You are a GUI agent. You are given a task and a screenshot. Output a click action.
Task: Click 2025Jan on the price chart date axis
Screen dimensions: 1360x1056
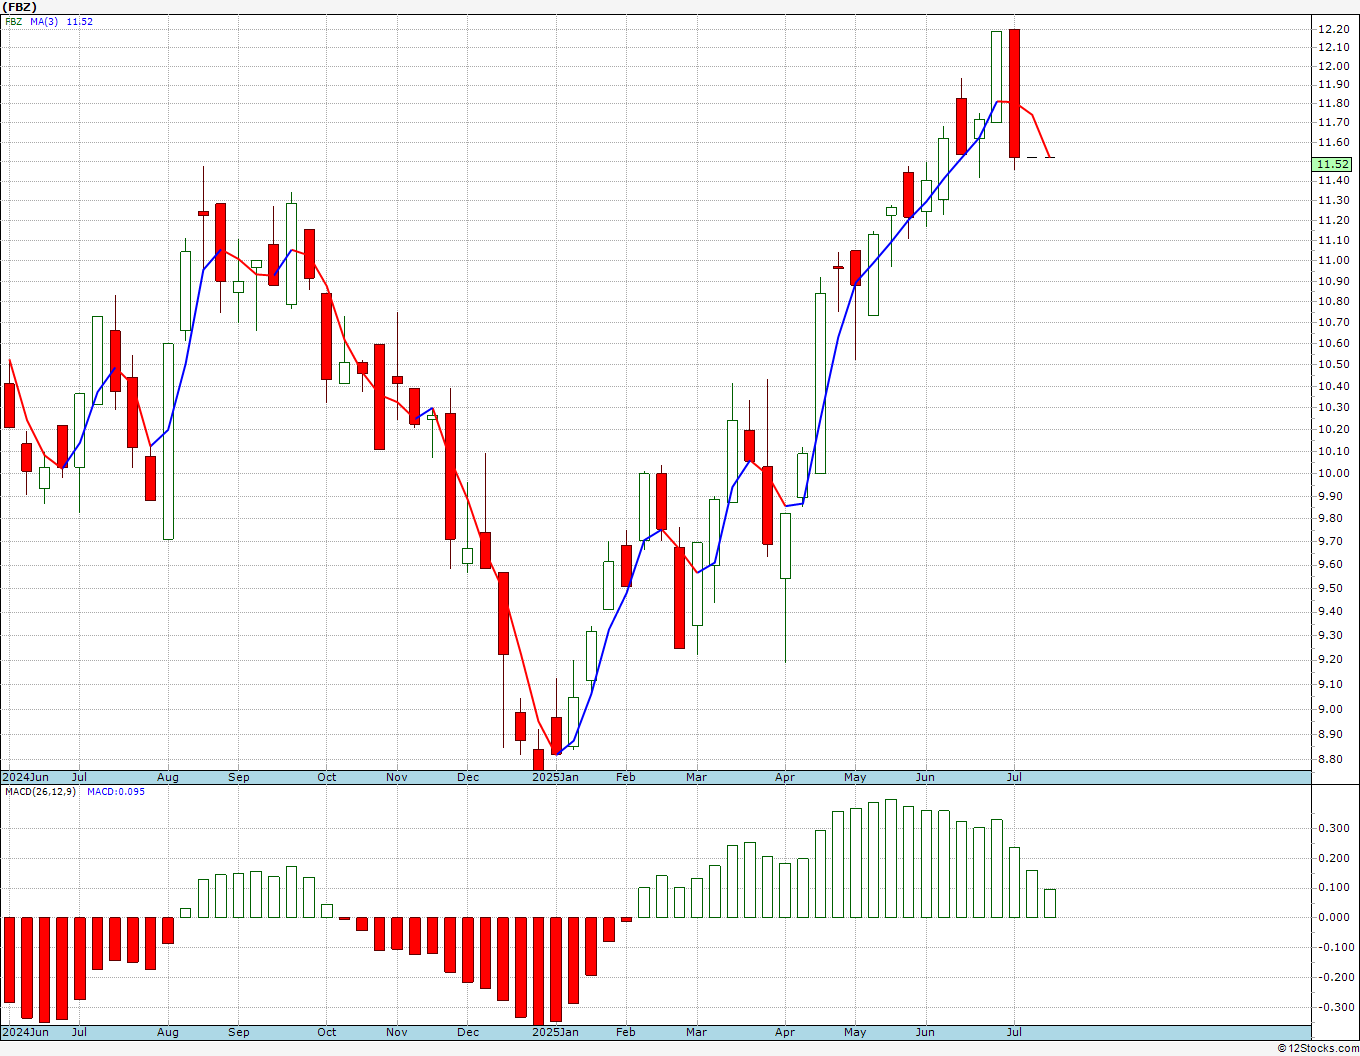[555, 777]
